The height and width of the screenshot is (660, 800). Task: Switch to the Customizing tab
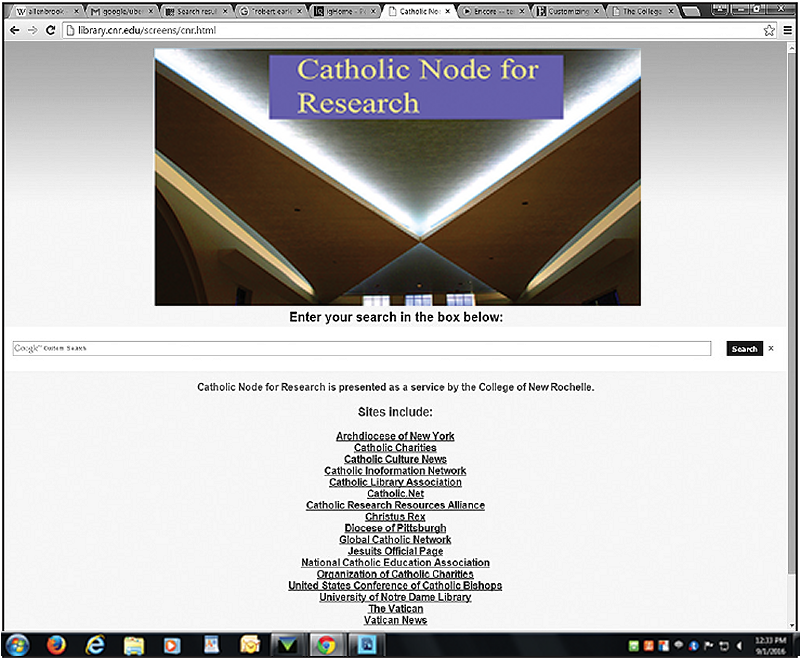(568, 11)
